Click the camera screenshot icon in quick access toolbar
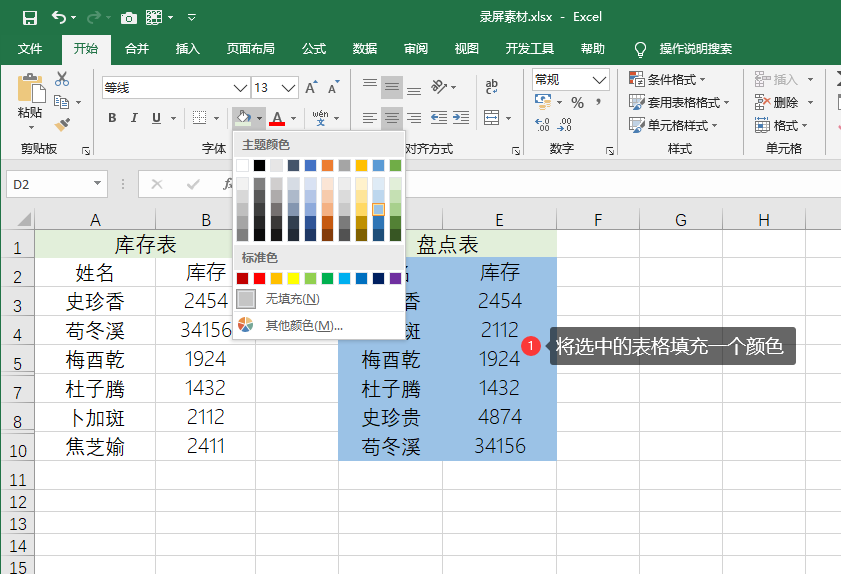Screen dimensions: 841x574 (x=129, y=18)
